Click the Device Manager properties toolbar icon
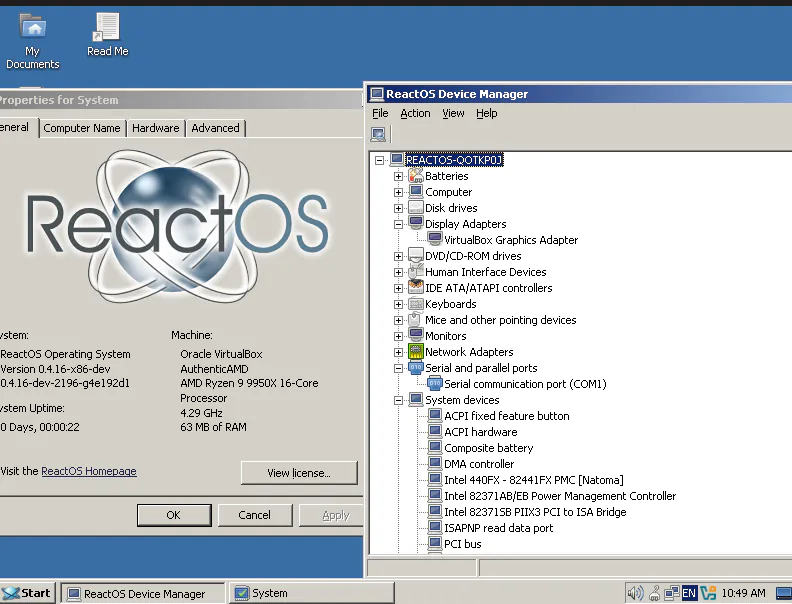792x604 pixels. pos(378,134)
